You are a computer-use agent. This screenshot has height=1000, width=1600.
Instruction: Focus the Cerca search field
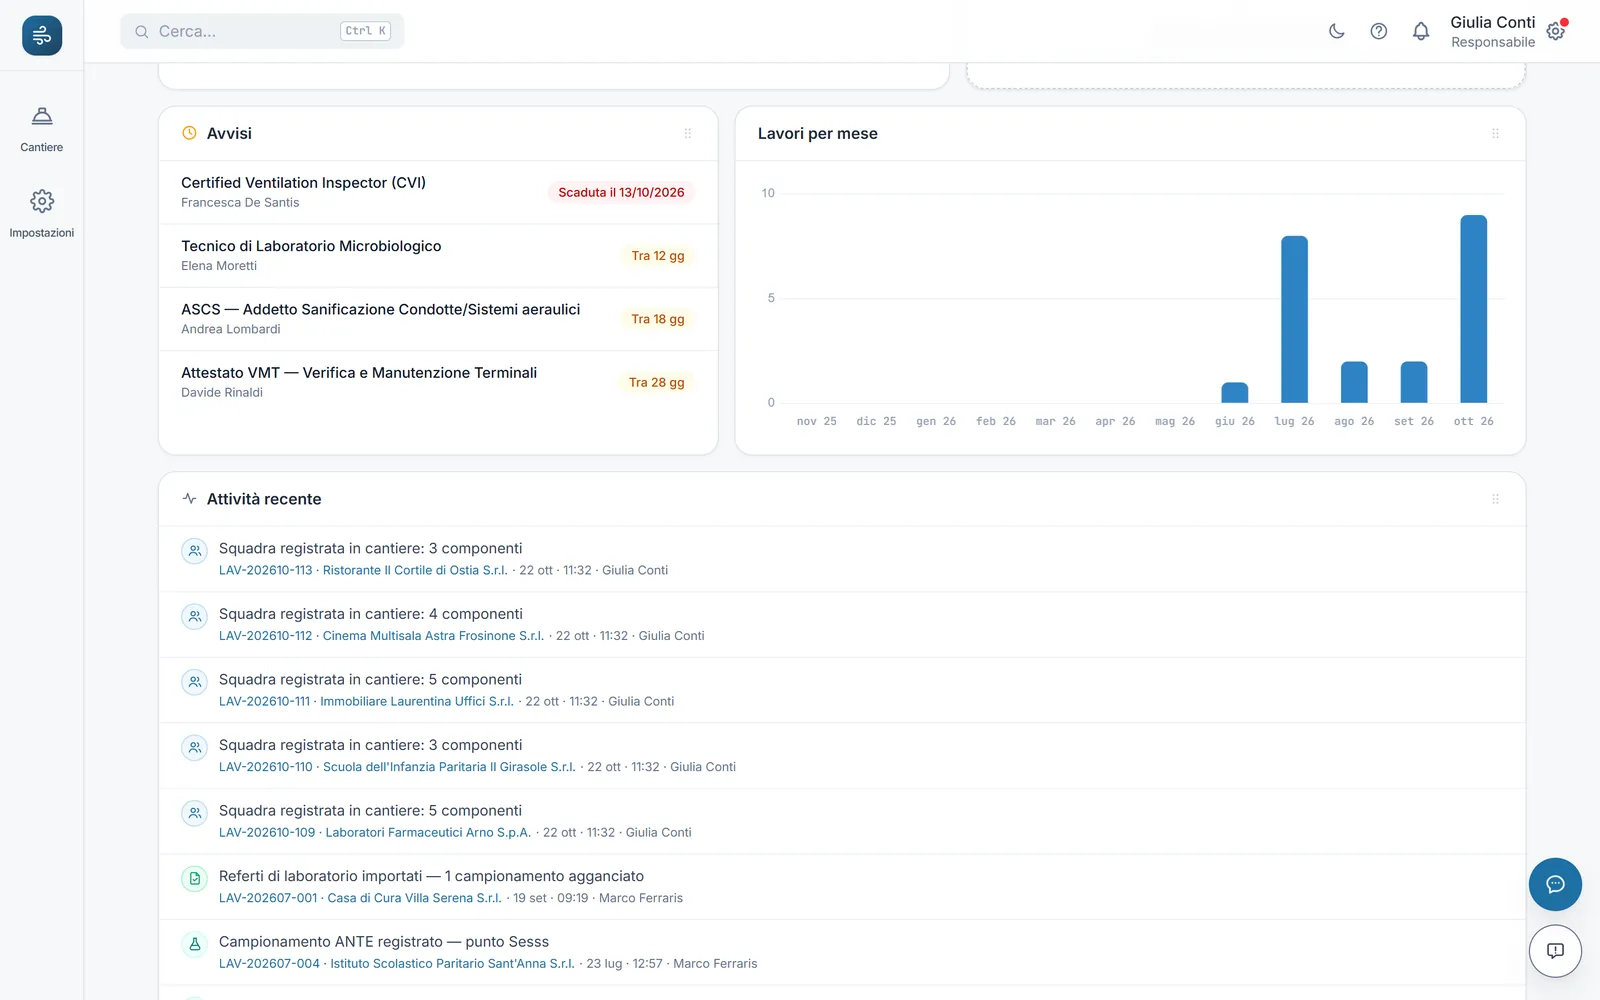click(x=262, y=31)
